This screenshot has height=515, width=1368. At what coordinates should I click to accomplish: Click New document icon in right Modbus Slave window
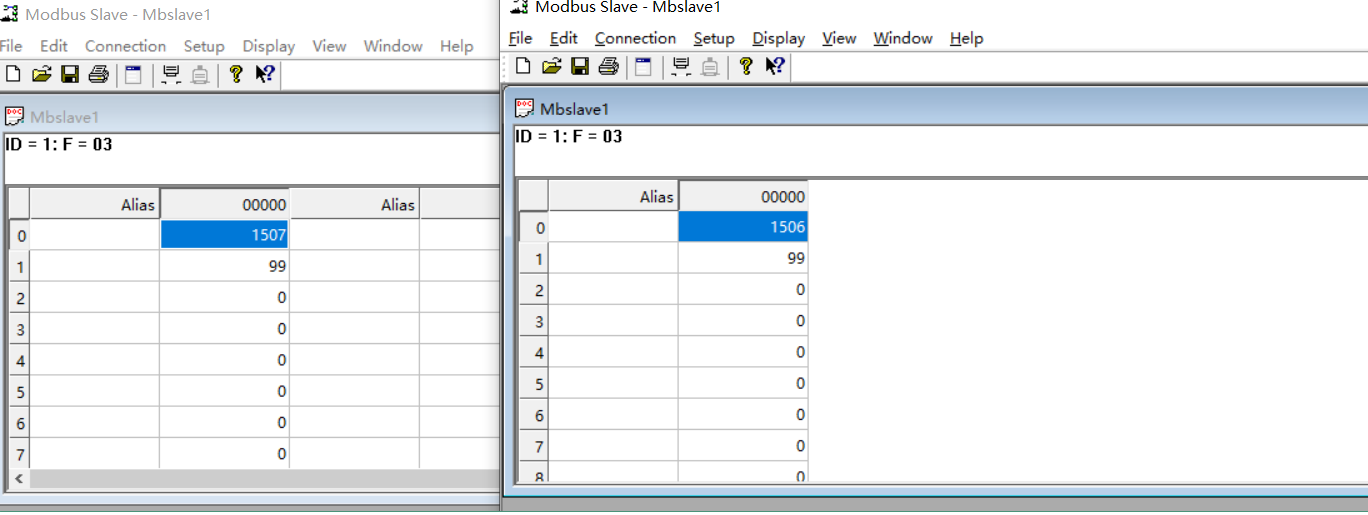tap(523, 66)
